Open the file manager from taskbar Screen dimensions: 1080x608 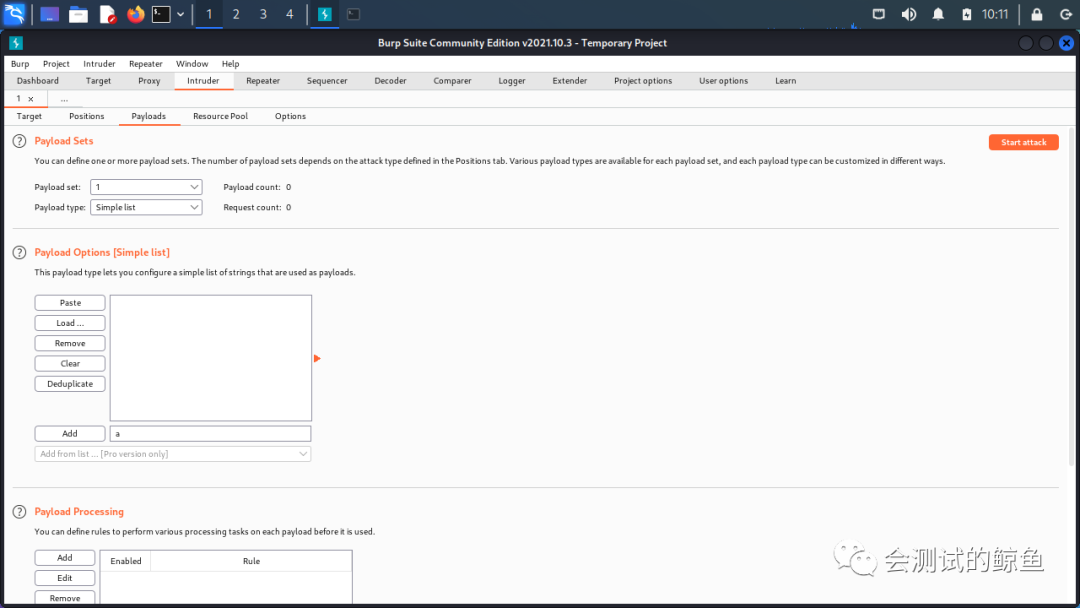[79, 14]
